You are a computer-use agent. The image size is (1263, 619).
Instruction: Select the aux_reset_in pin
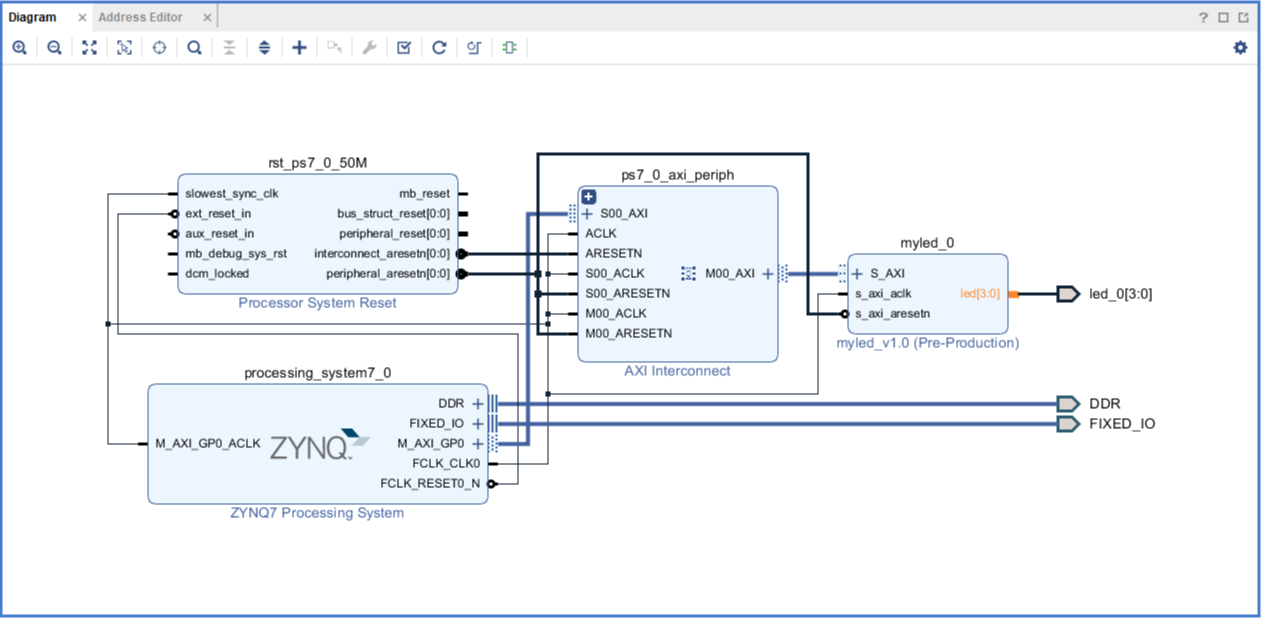[219, 234]
